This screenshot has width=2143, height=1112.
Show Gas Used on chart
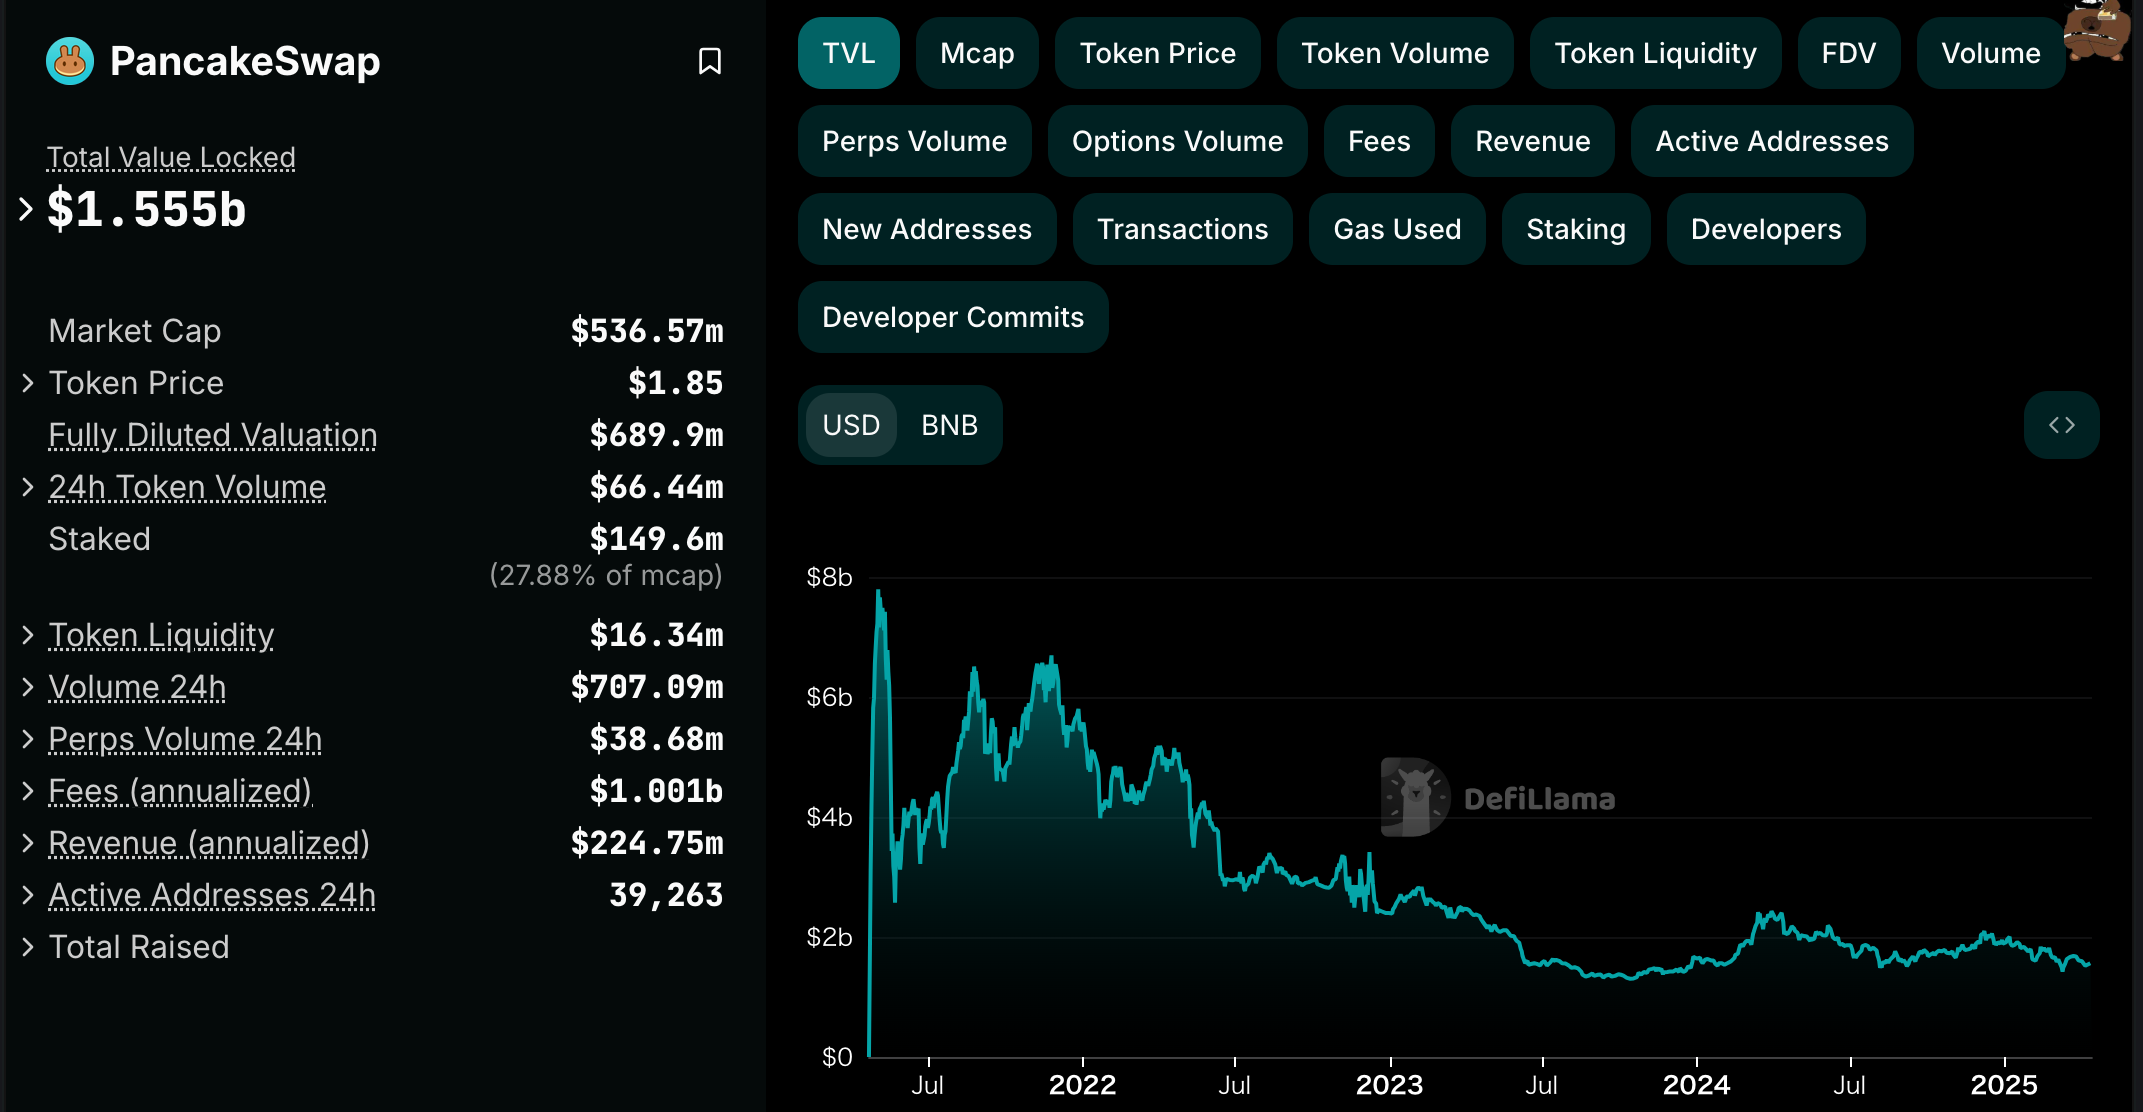(x=1397, y=229)
